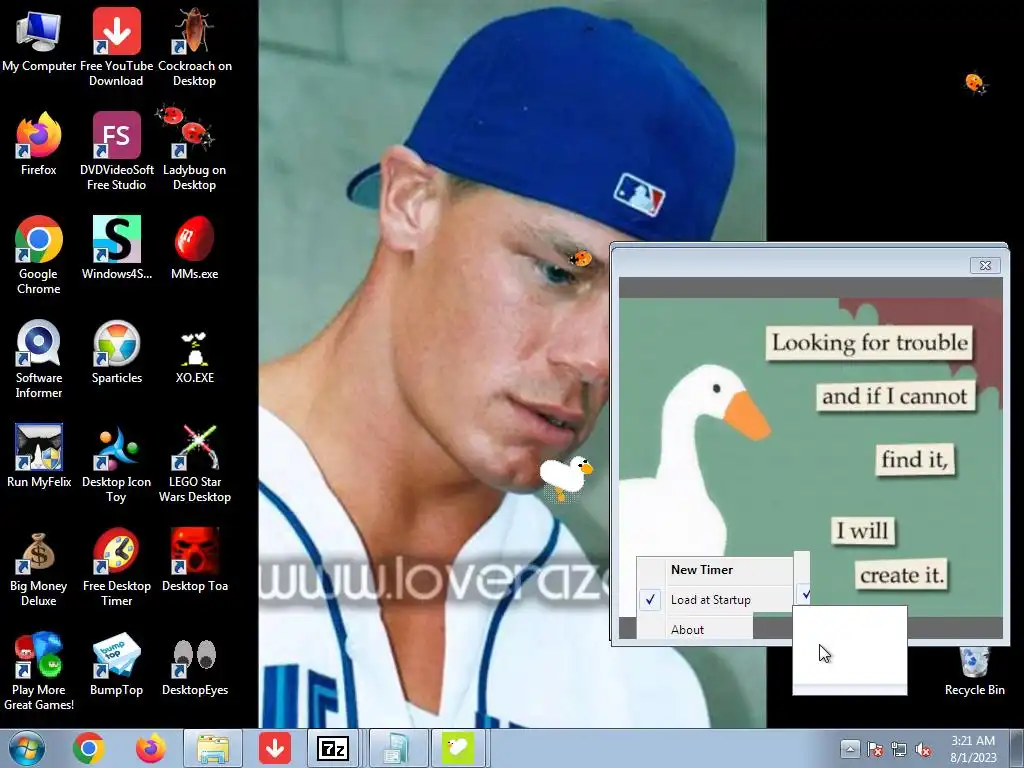This screenshot has width=1024, height=768.
Task: Open the Windows Start button
Action: coord(27,748)
